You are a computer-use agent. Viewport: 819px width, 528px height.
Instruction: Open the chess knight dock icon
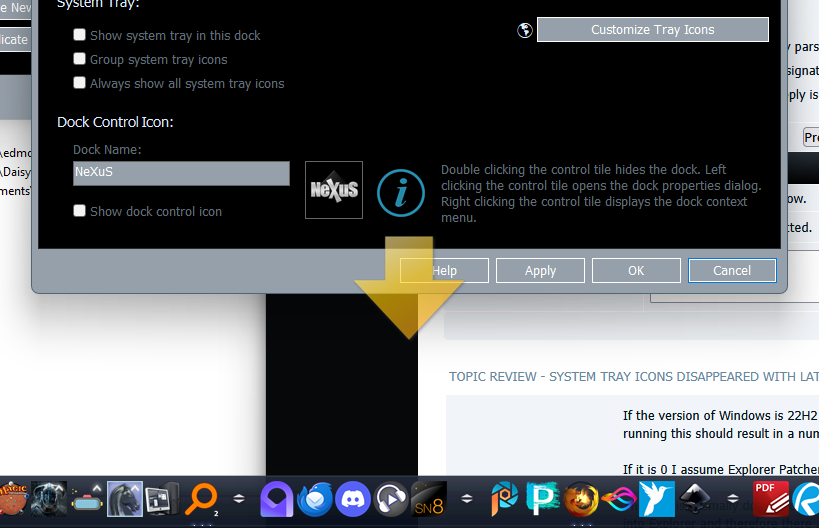click(125, 499)
